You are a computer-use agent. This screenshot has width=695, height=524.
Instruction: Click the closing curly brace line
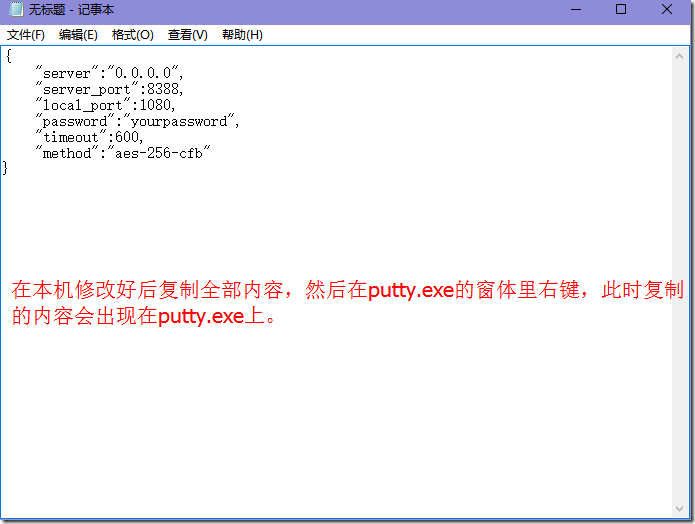pyautogui.click(x=5, y=168)
